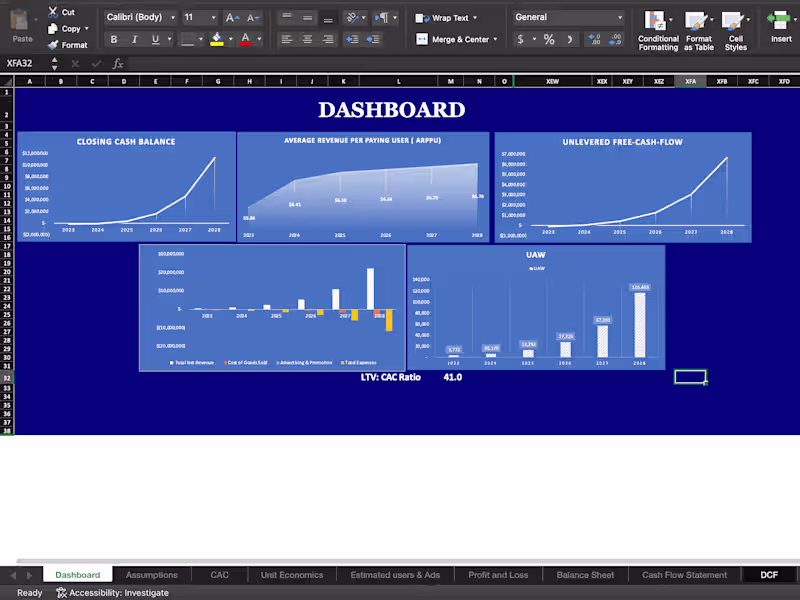Open the font size dropdown
800x600 pixels.
213,17
